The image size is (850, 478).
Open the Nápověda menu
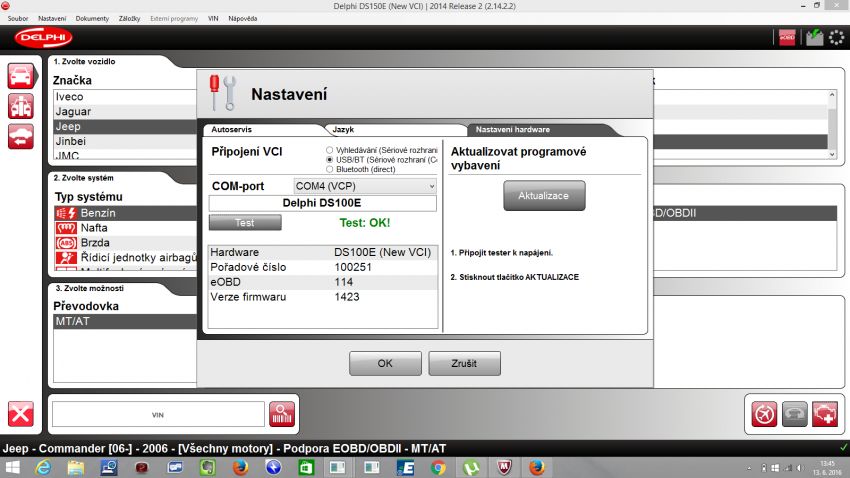point(243,18)
